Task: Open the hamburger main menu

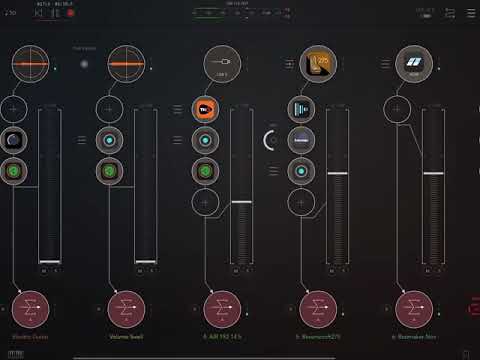Action: point(471,13)
